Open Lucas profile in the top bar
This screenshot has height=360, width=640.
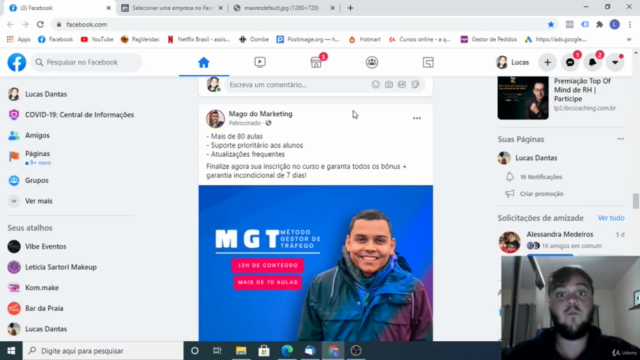(513, 62)
